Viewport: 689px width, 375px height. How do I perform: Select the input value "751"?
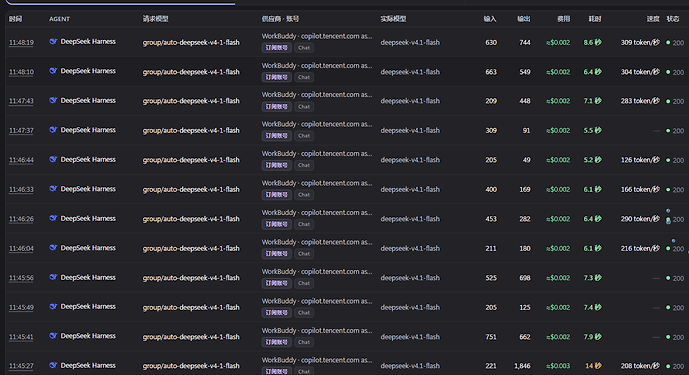point(491,337)
